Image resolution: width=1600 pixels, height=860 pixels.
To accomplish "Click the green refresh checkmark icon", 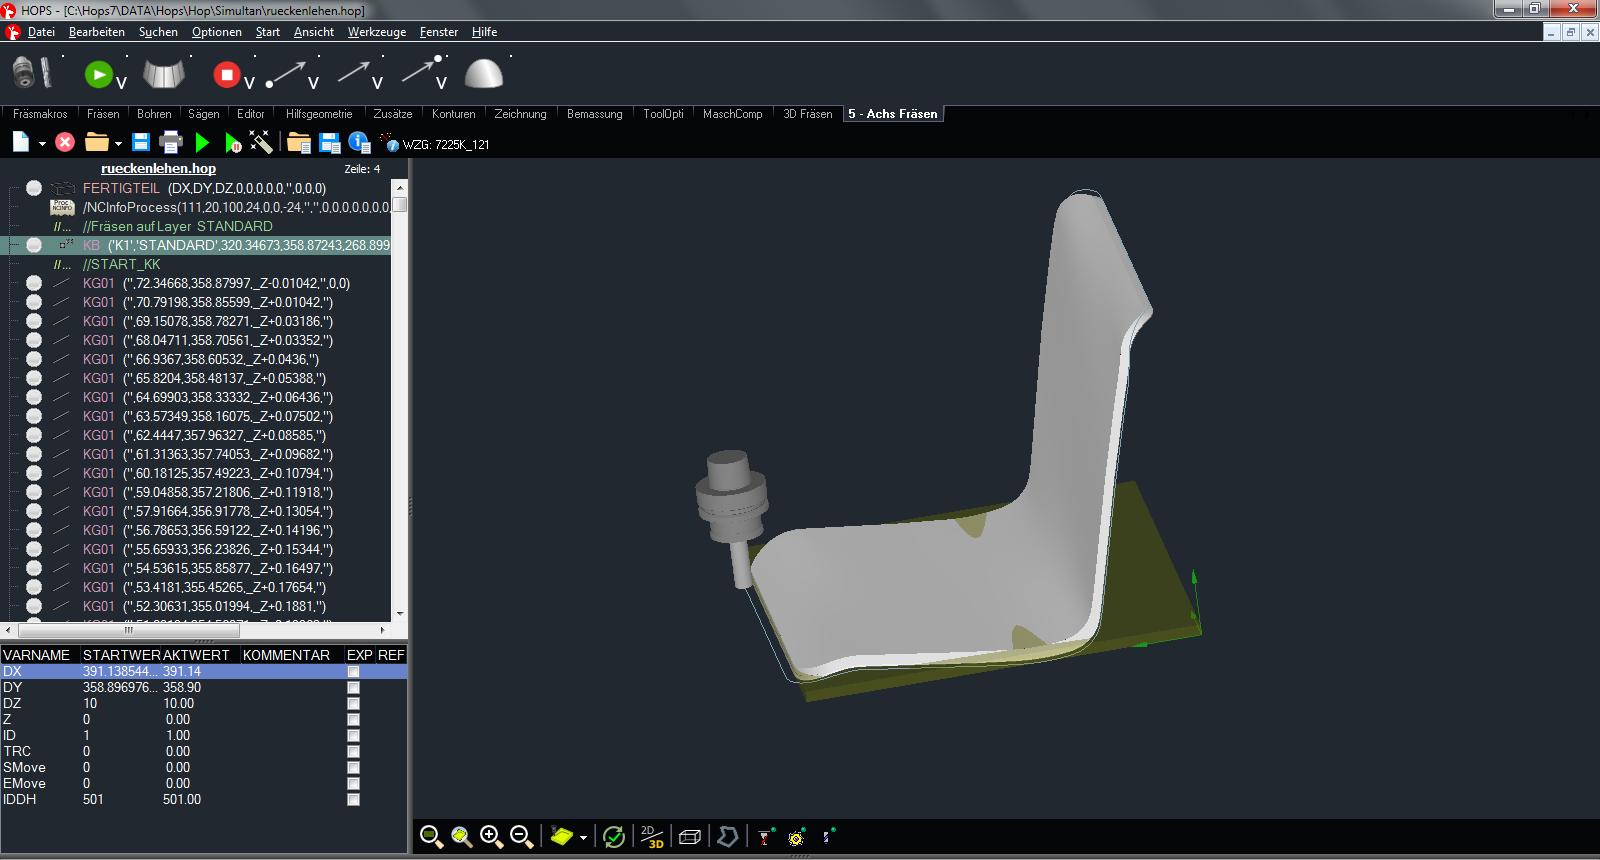I will click(x=614, y=837).
